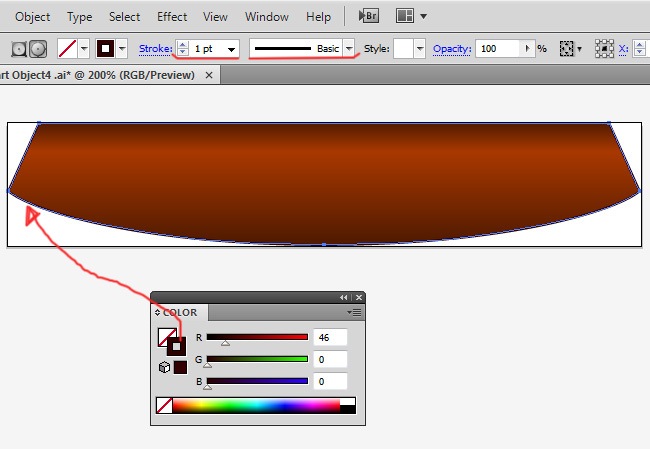This screenshot has height=449, width=650.
Task: Open the graphic Style dropdown
Action: pyautogui.click(x=420, y=48)
